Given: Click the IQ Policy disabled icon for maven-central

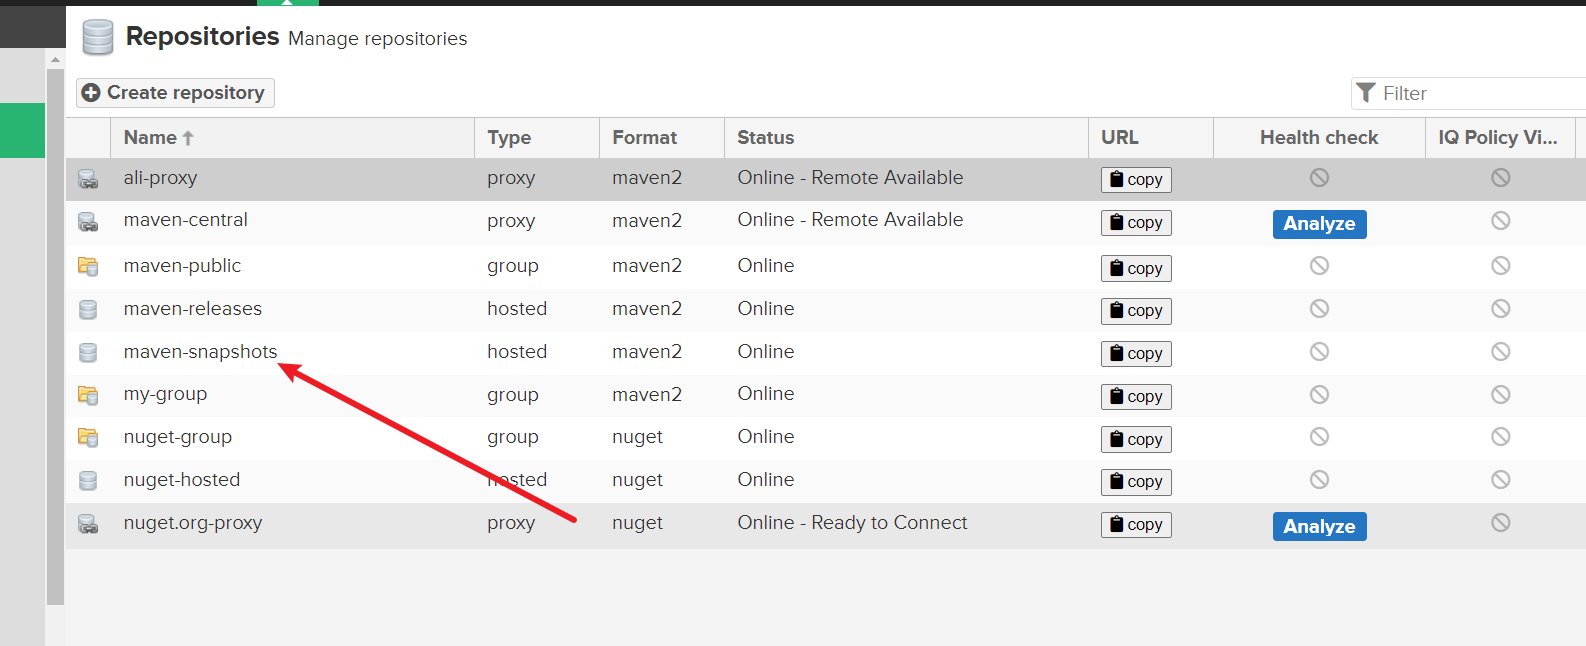Looking at the screenshot, I should [1500, 221].
